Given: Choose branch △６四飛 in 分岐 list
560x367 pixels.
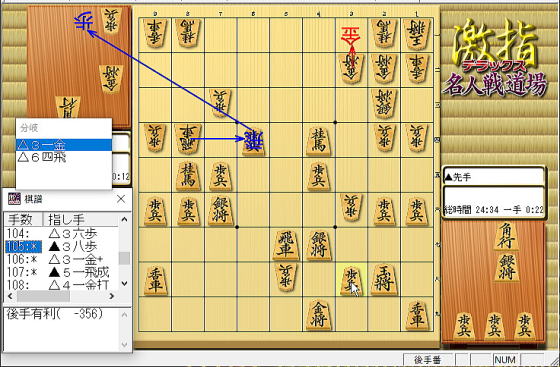Looking at the screenshot, I should [64, 157].
